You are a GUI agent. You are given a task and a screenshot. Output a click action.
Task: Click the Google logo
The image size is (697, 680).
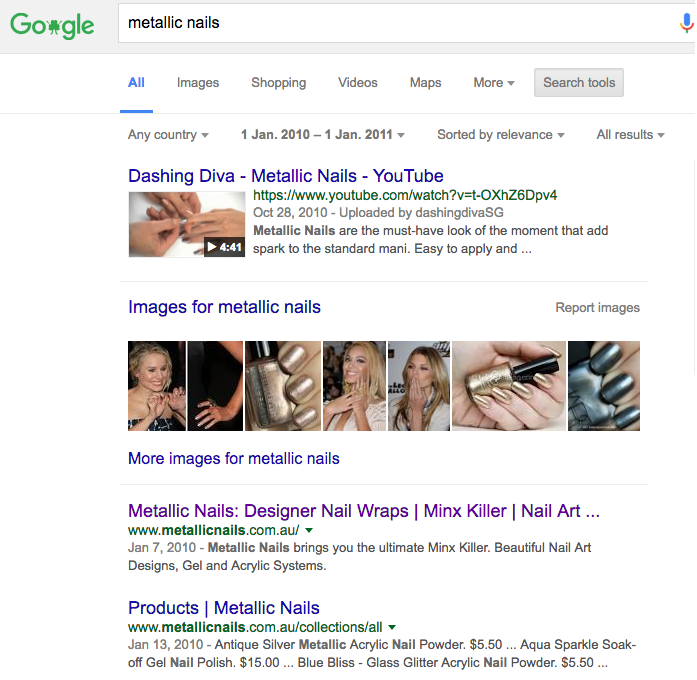pos(52,25)
